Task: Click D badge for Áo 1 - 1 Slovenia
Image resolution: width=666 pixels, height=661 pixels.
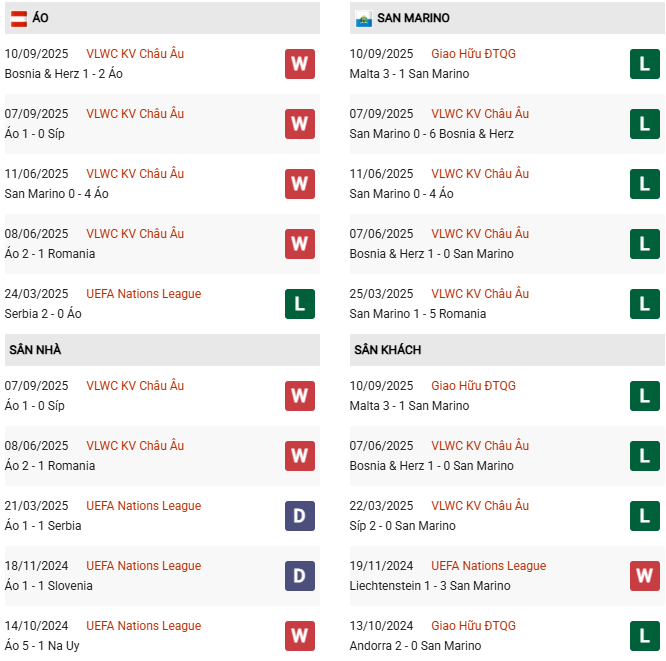Action: pos(300,576)
